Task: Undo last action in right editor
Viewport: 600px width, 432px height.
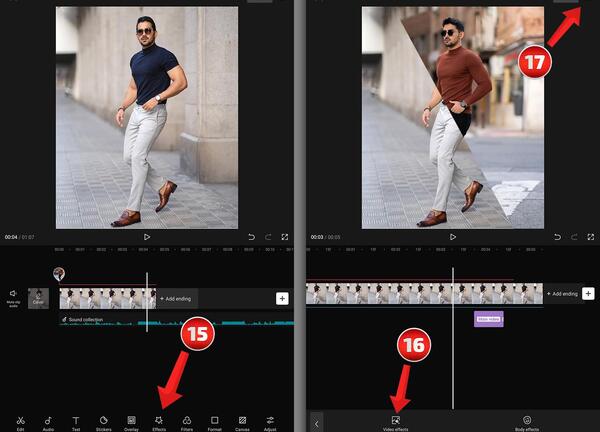Action: click(558, 237)
